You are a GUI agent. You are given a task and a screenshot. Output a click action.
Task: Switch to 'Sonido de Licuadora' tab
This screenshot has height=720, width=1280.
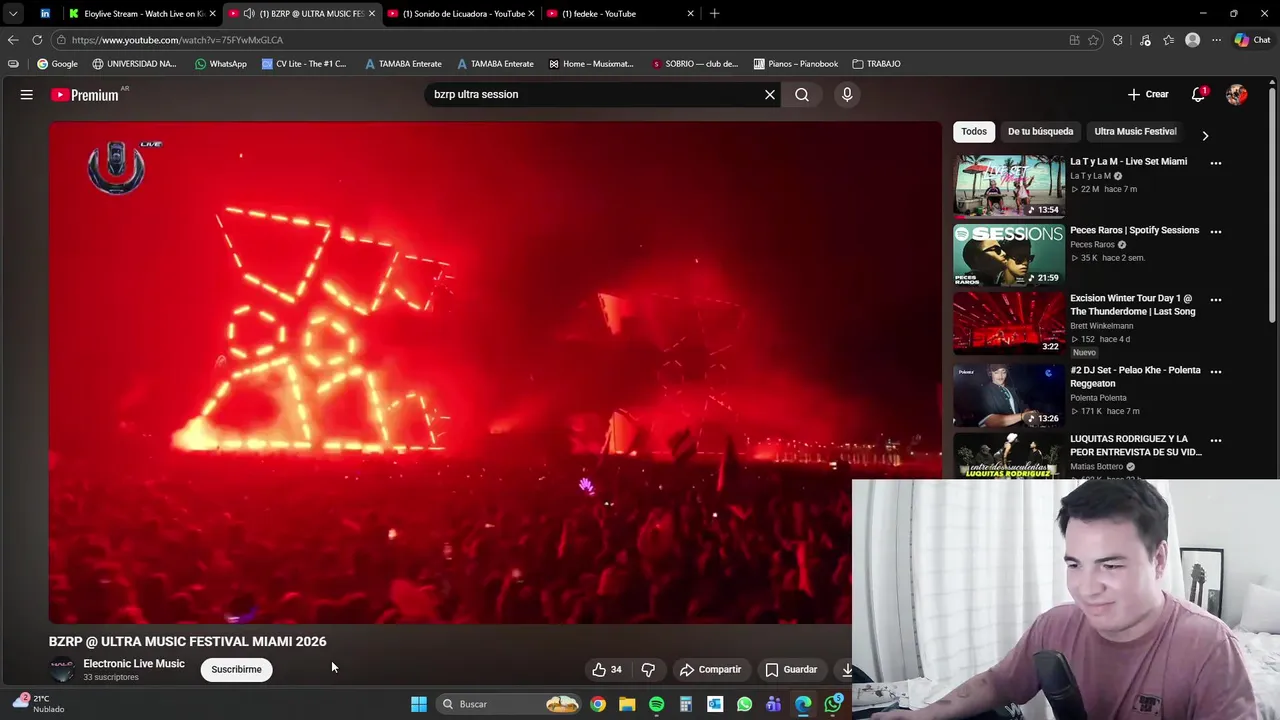pos(460,14)
